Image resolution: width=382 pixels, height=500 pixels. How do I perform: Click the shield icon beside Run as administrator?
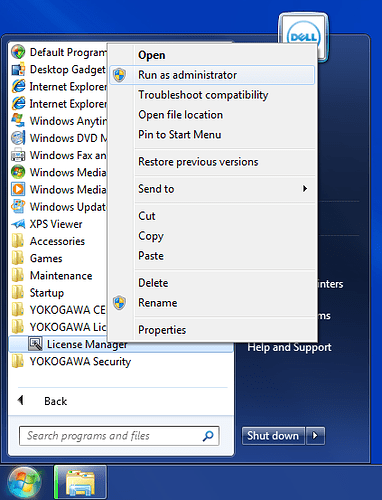119,75
